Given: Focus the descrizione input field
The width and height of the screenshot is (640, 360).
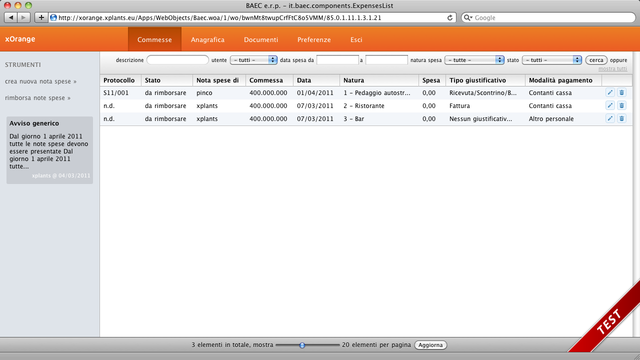Looking at the screenshot, I should point(178,60).
